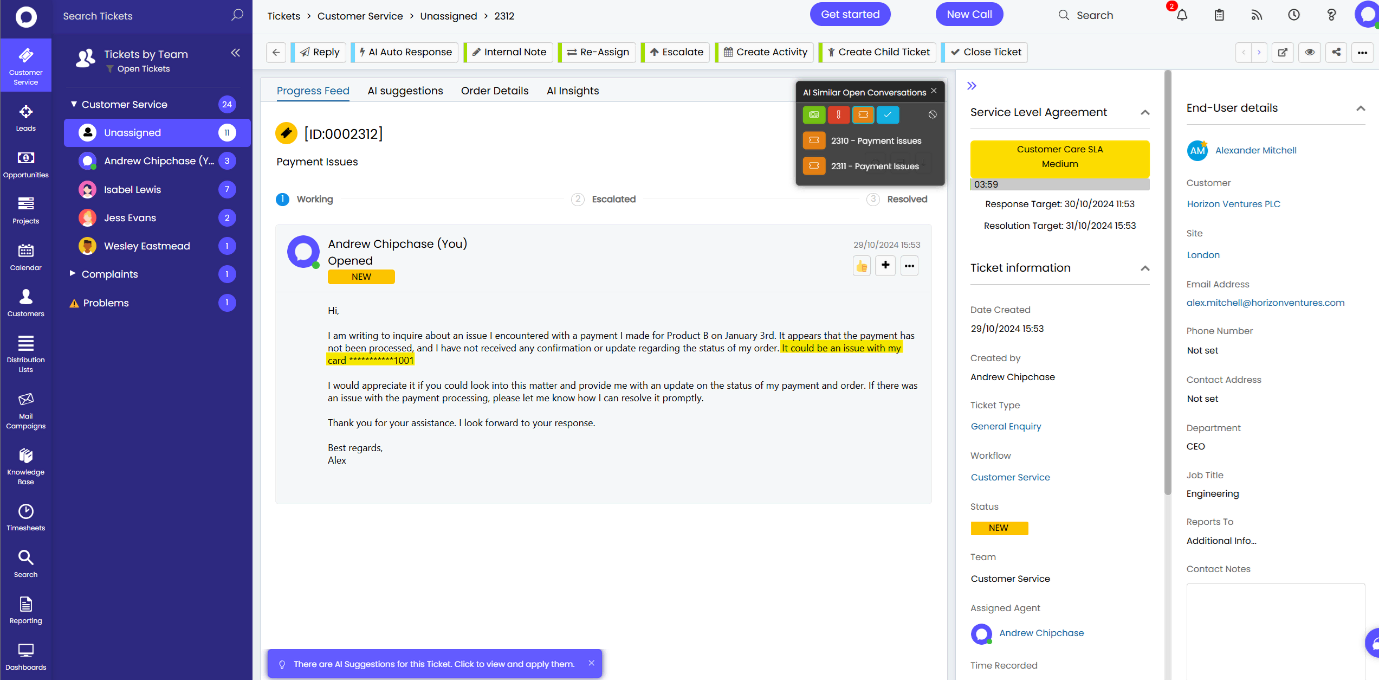
Task: Open Horizon Ventures PLC customer link
Action: pos(1233,204)
